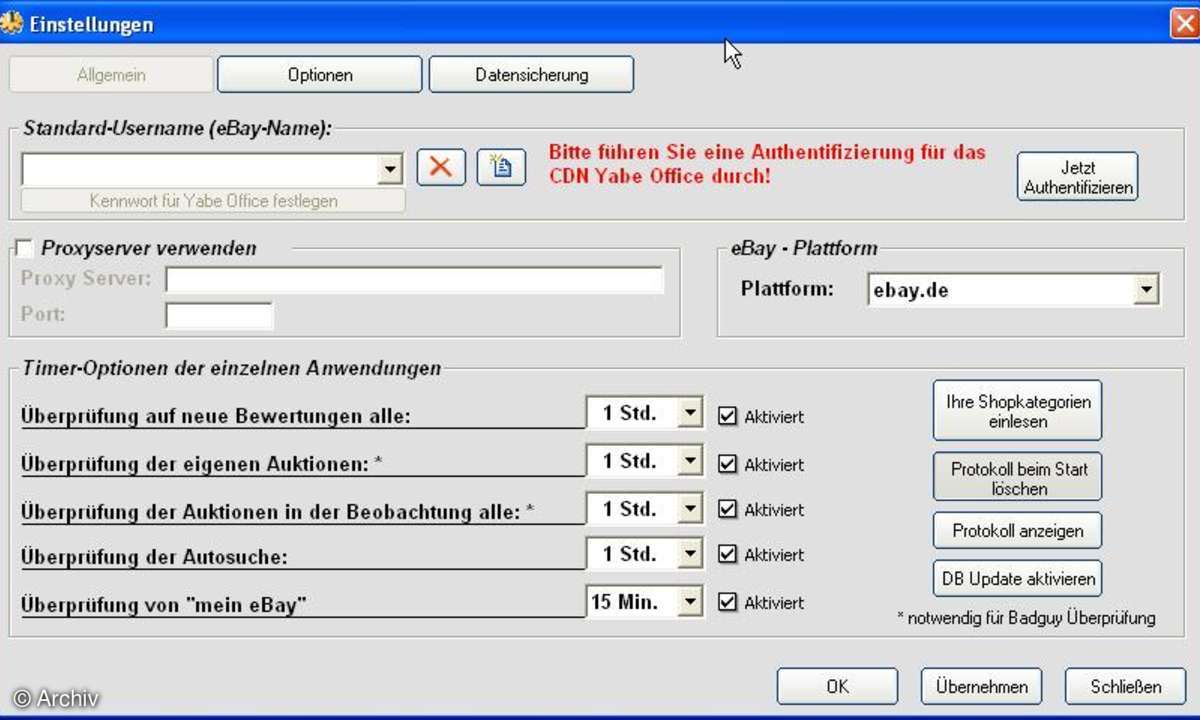Confirm settings with the OK button
Viewport: 1200px width, 720px height.
pyautogui.click(x=837, y=686)
